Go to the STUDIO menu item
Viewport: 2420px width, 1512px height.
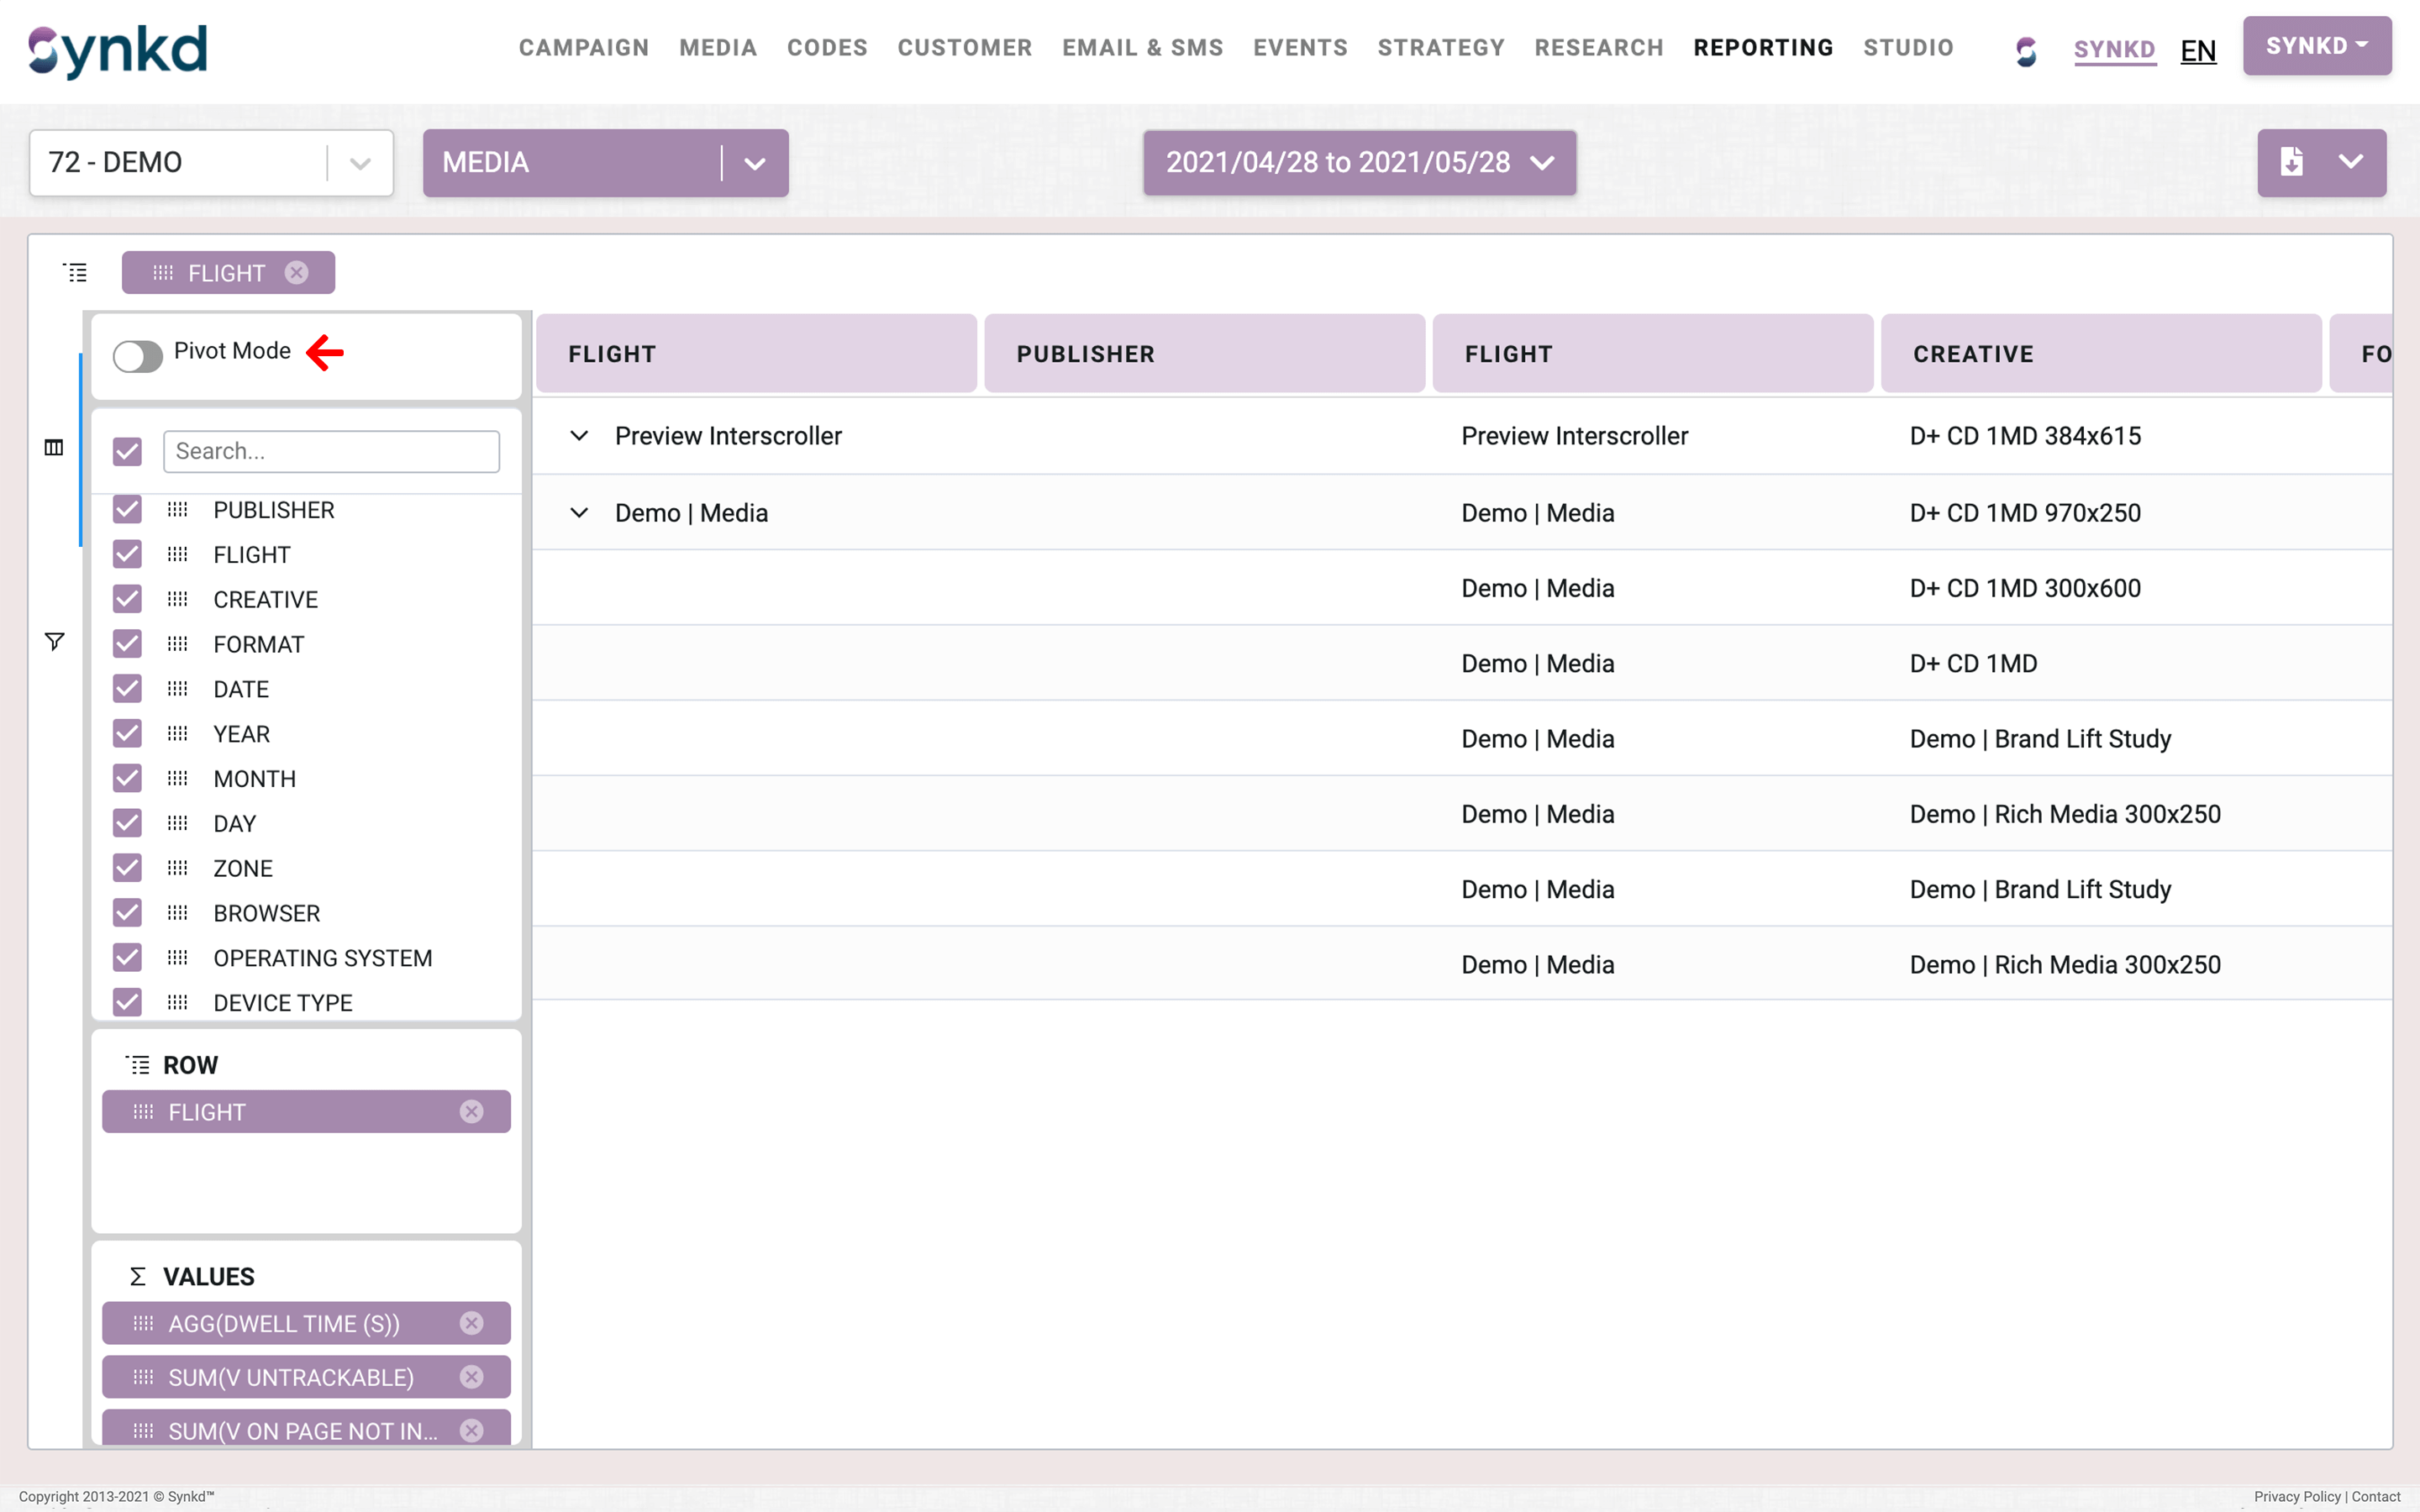point(1908,47)
